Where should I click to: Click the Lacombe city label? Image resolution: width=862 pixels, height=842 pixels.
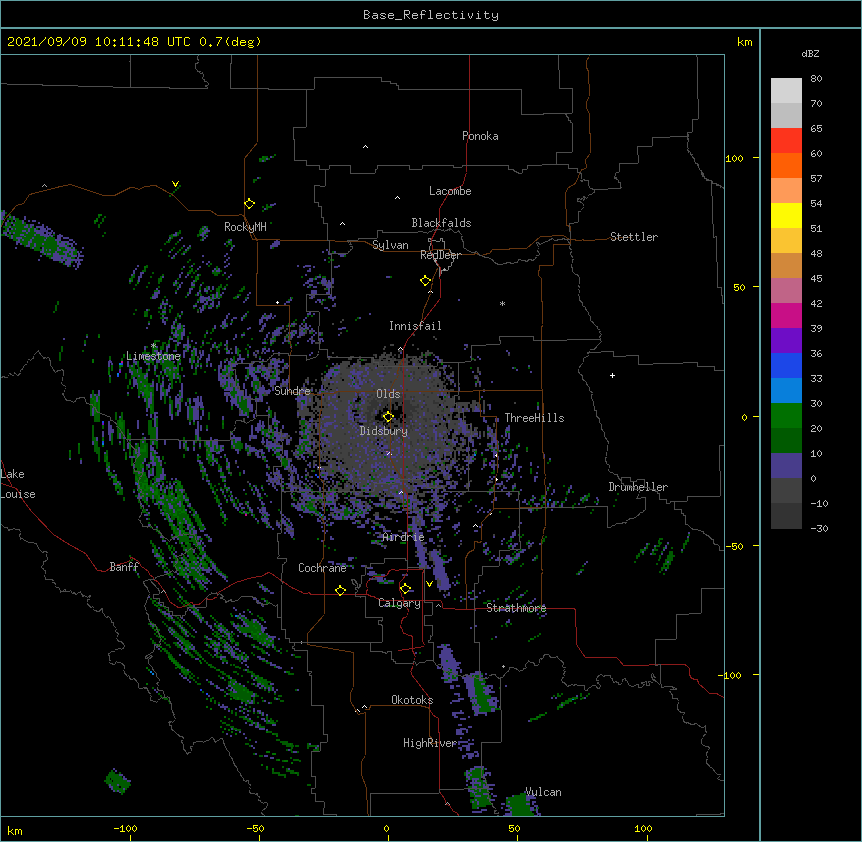[x=450, y=191]
